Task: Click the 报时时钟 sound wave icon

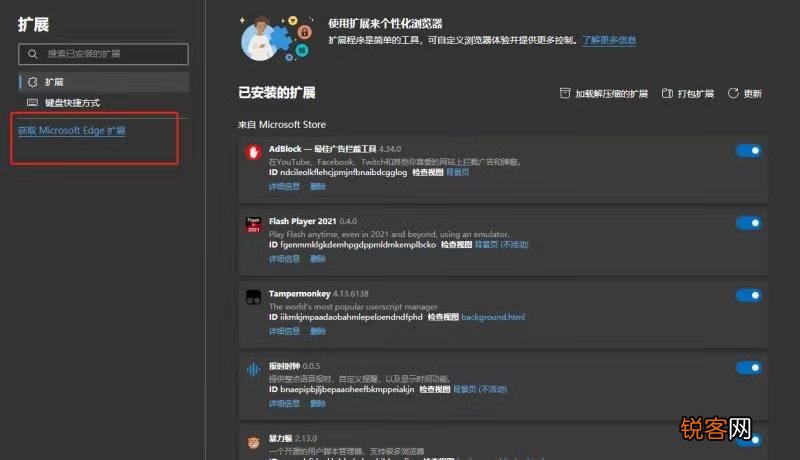Action: click(253, 369)
